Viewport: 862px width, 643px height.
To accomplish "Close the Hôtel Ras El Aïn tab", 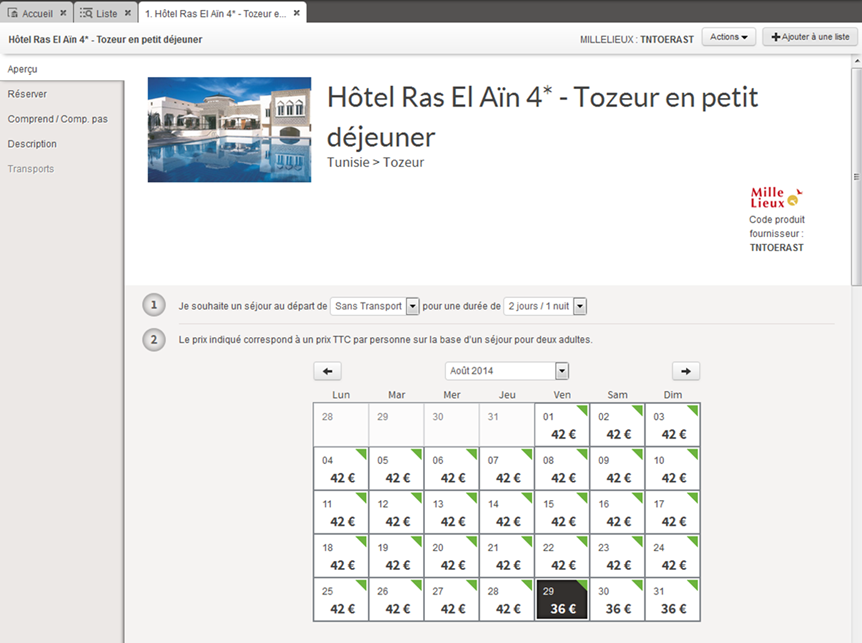I will point(296,13).
